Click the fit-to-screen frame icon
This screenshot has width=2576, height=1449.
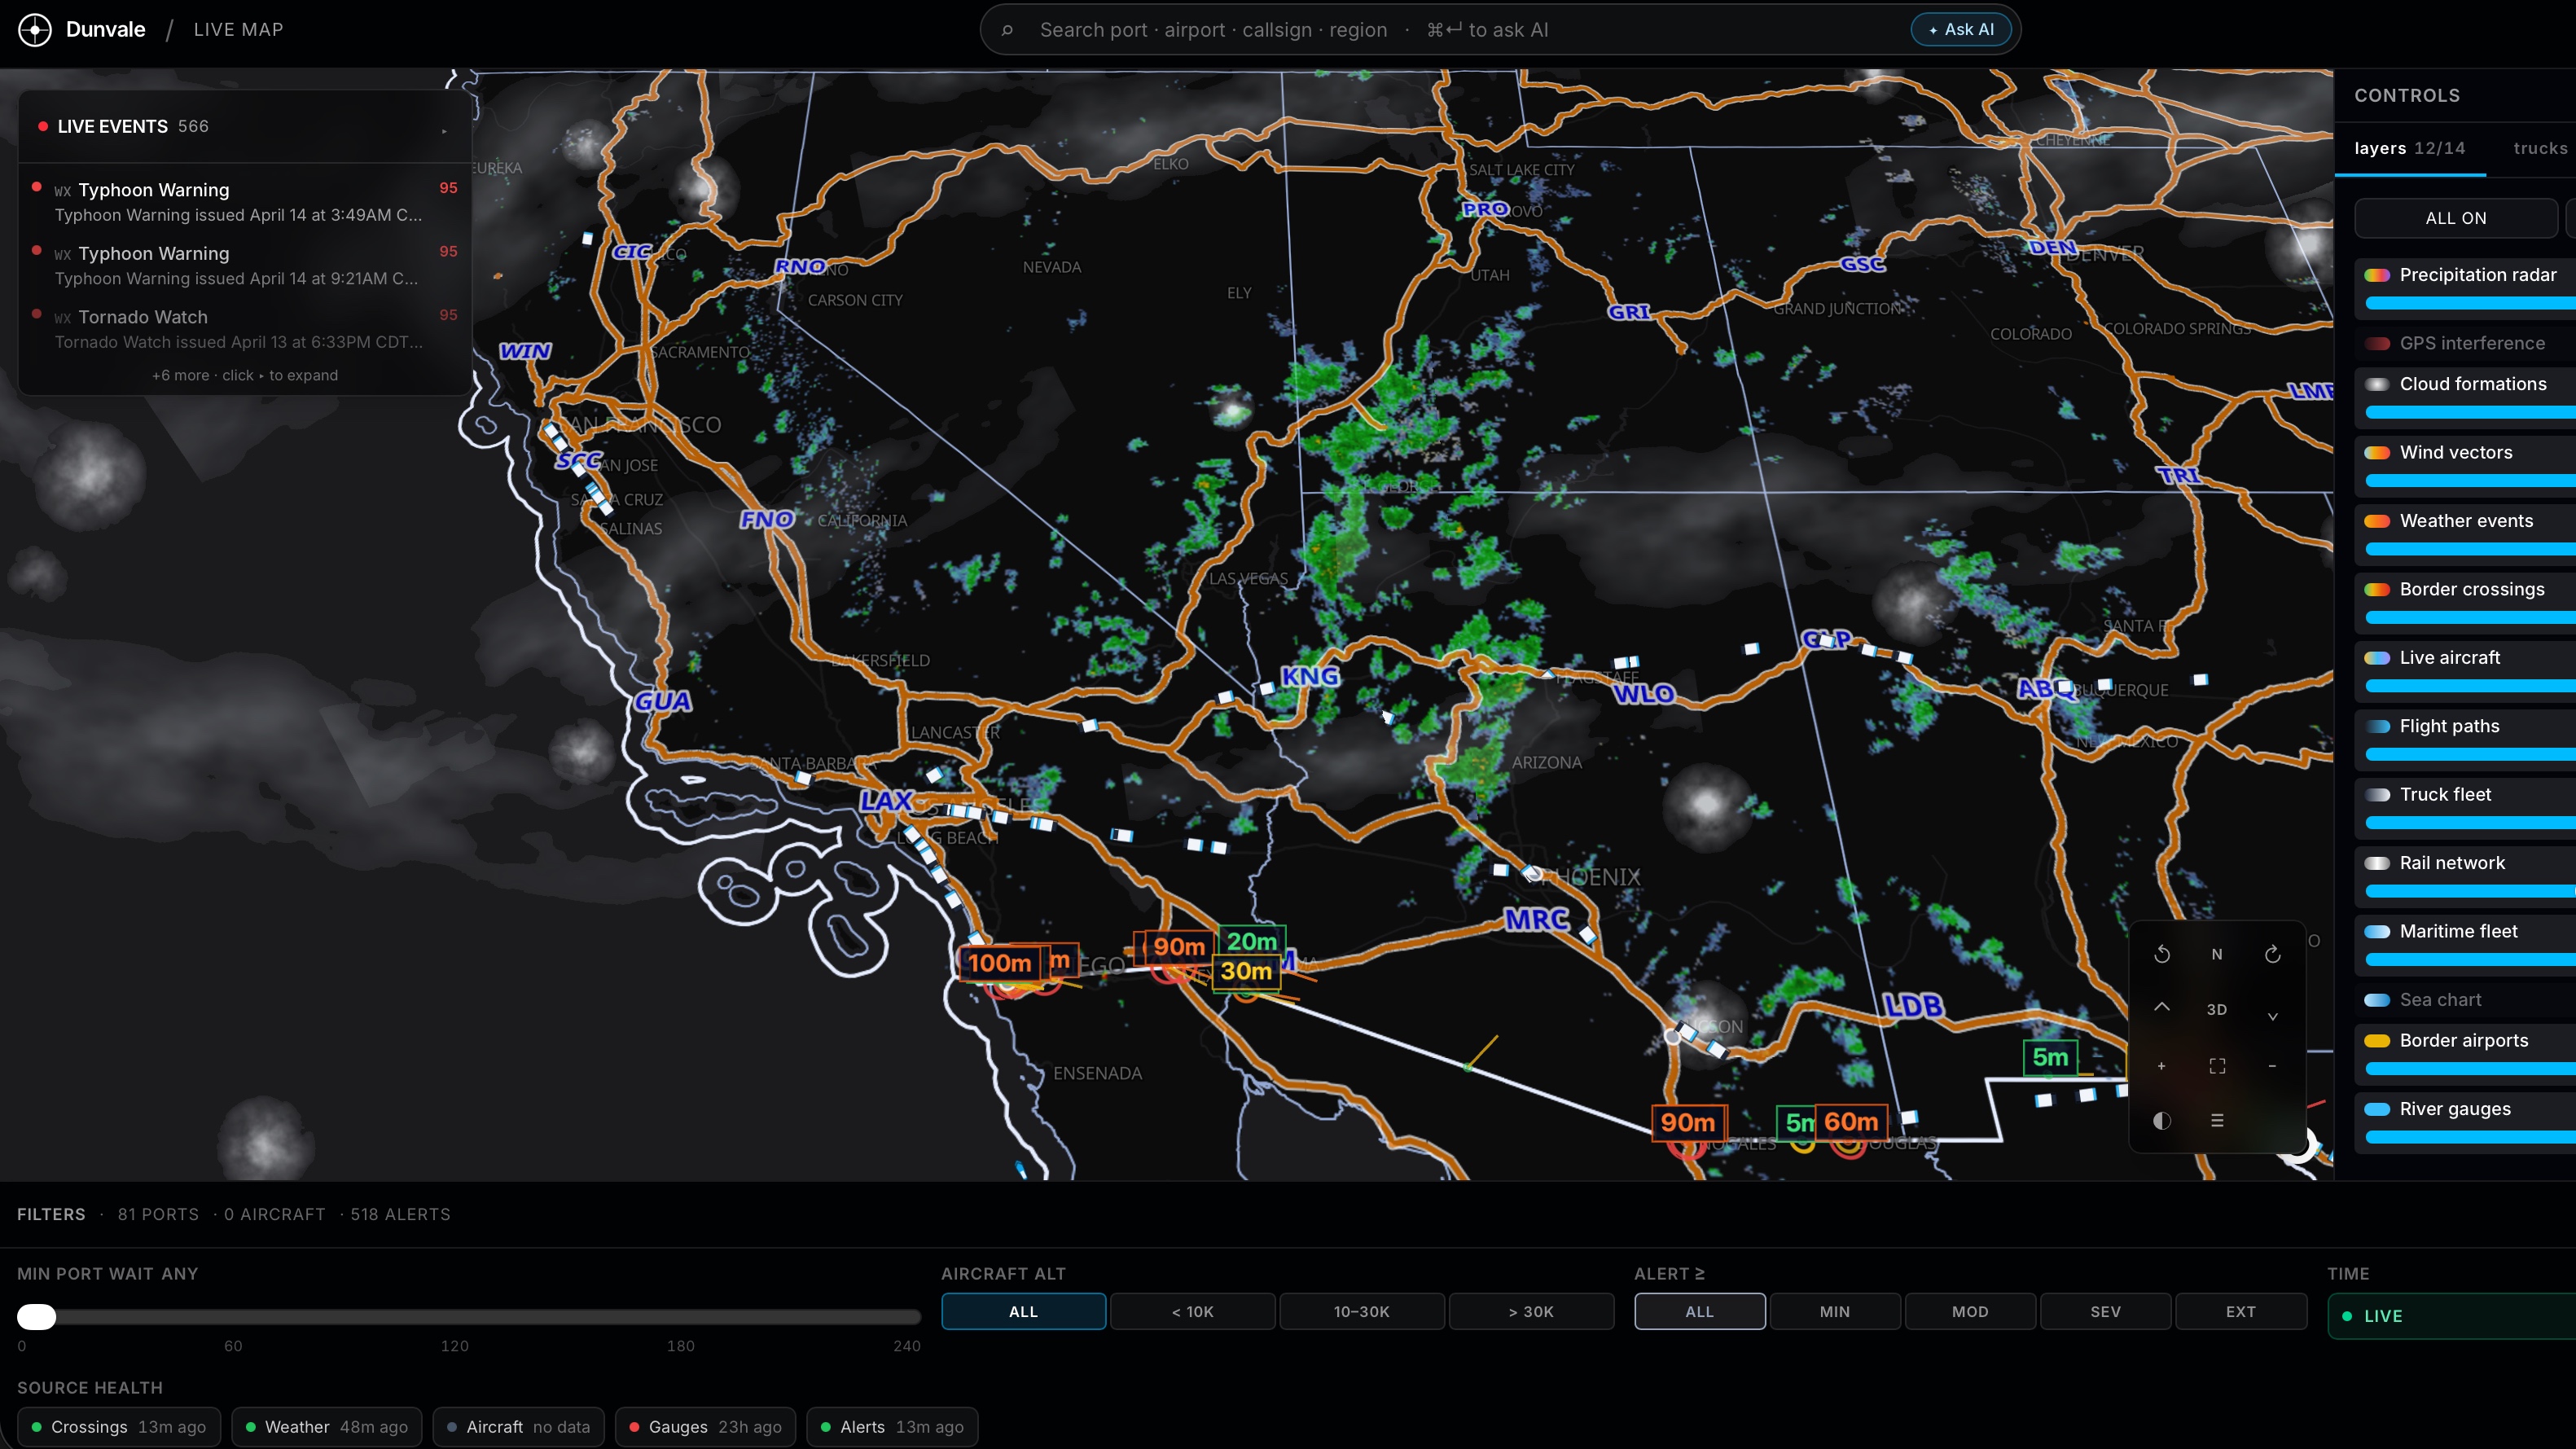pos(2216,1066)
